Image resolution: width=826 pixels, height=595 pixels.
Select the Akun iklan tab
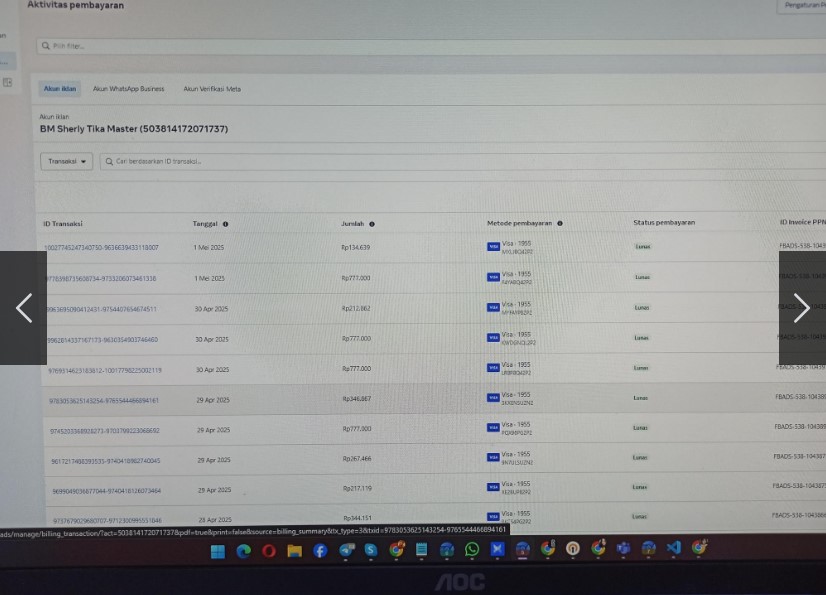coord(59,89)
